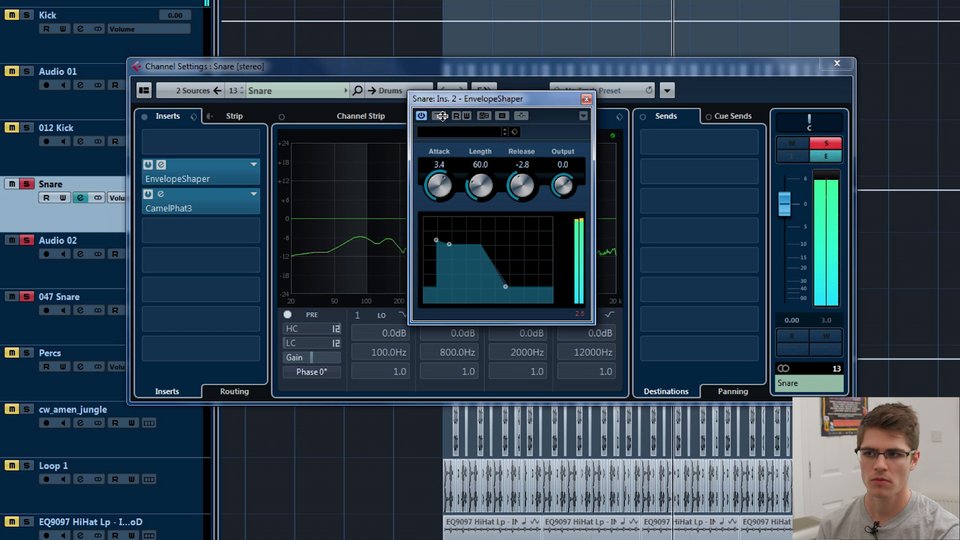The height and width of the screenshot is (540, 960).
Task: Toggle monitor on the 012 Kick track
Action: (63, 141)
